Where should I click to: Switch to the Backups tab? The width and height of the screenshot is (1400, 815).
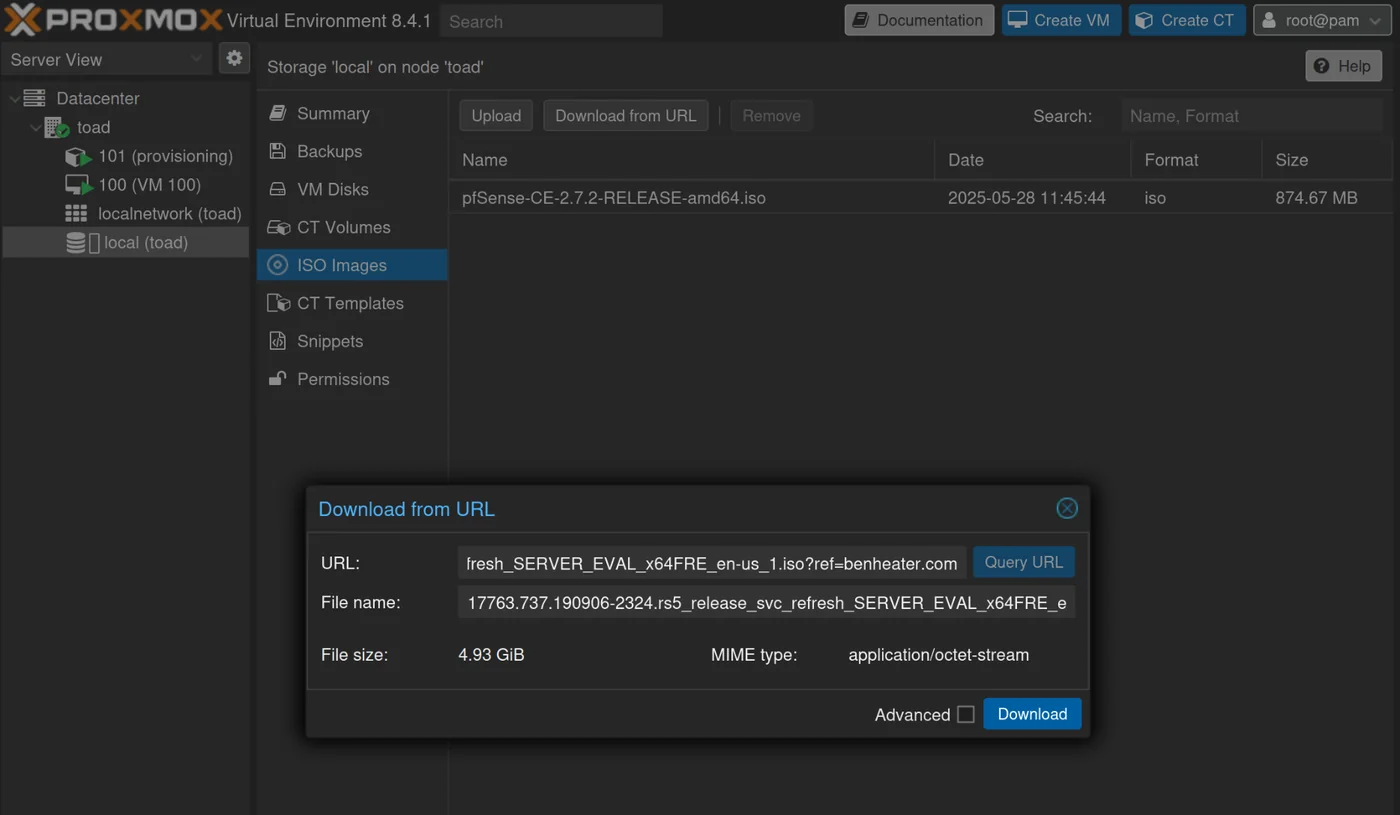pyautogui.click(x=329, y=151)
